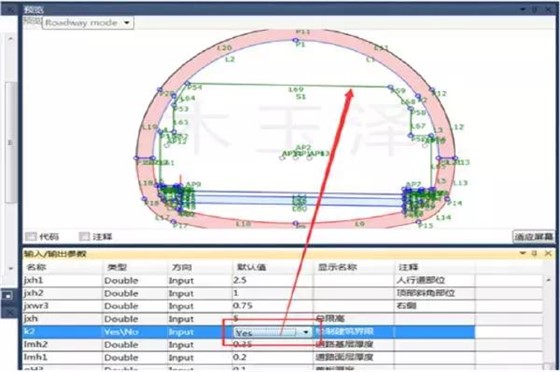Click the X icon on the left sidebar strip

click(x=9, y=311)
